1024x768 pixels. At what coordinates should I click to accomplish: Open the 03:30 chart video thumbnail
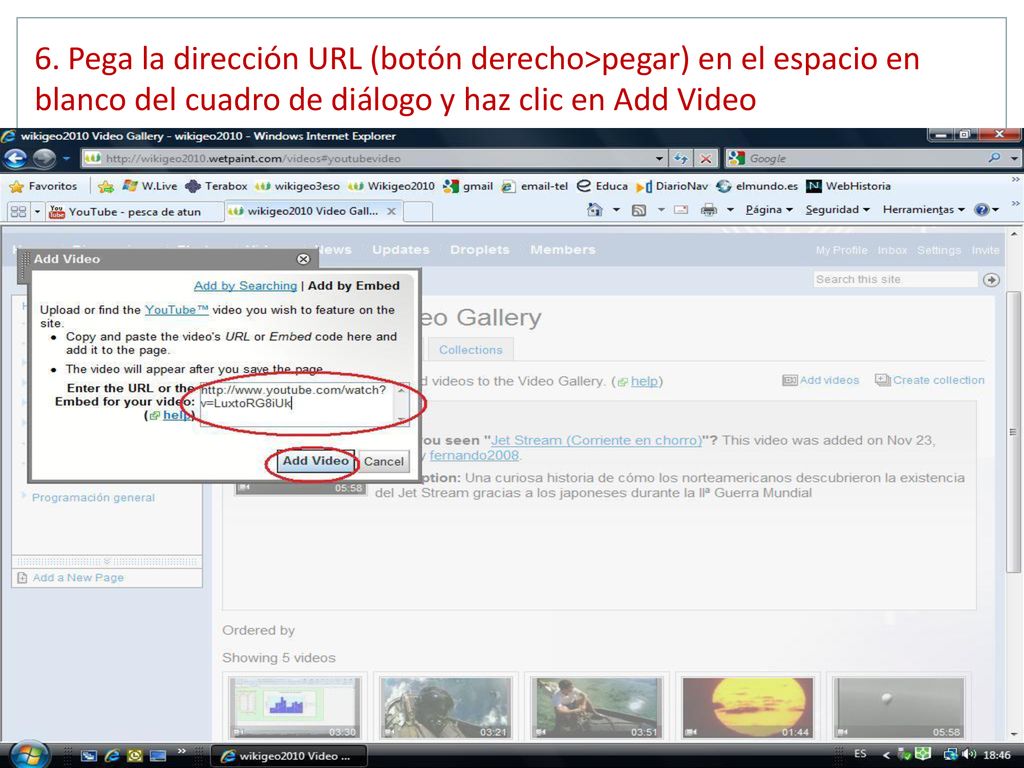pos(295,707)
